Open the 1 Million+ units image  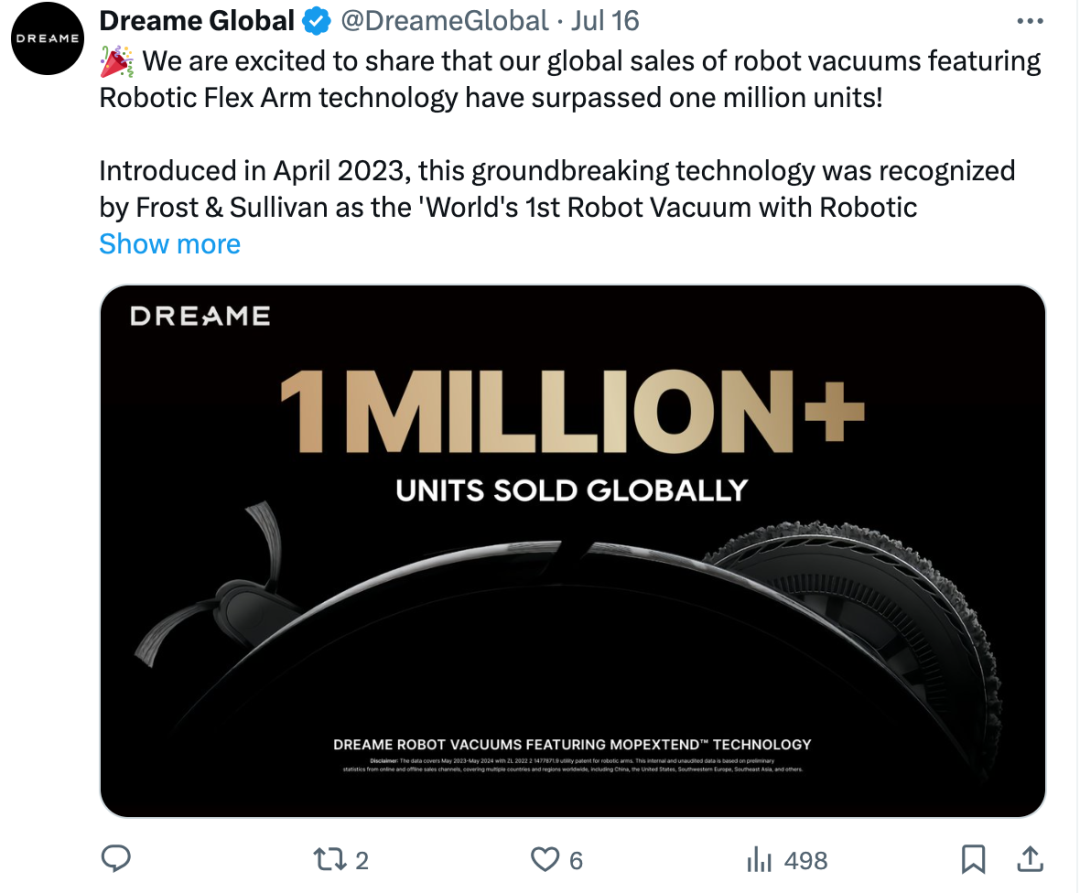572,551
